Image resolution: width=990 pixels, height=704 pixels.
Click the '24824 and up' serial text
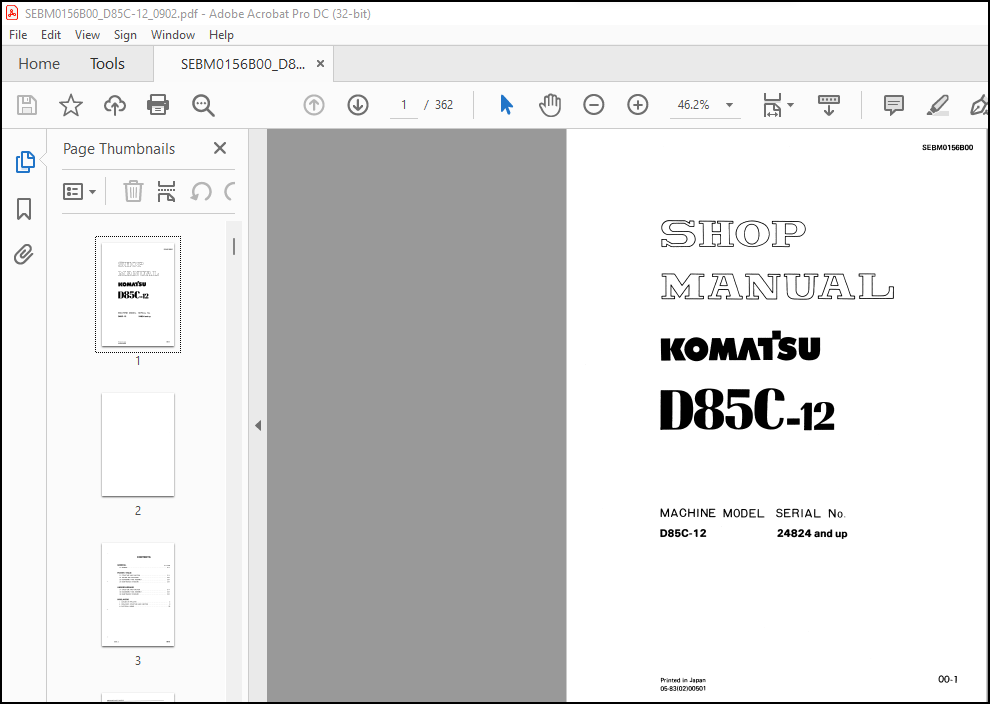coord(812,534)
